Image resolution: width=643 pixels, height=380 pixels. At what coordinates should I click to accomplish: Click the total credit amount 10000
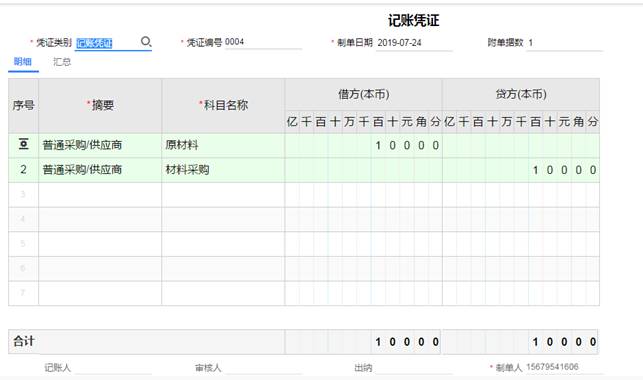[520, 342]
